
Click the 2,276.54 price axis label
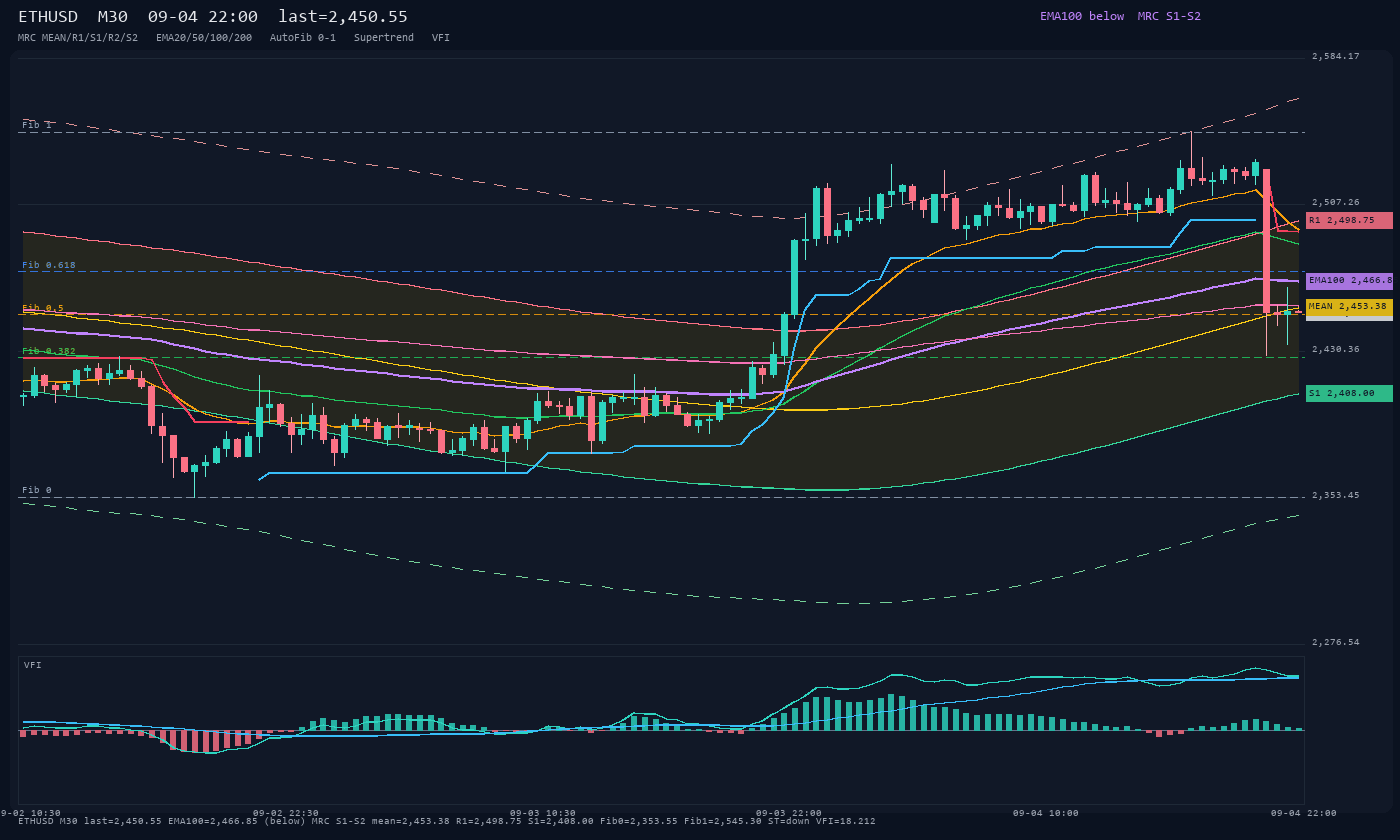pos(1336,642)
